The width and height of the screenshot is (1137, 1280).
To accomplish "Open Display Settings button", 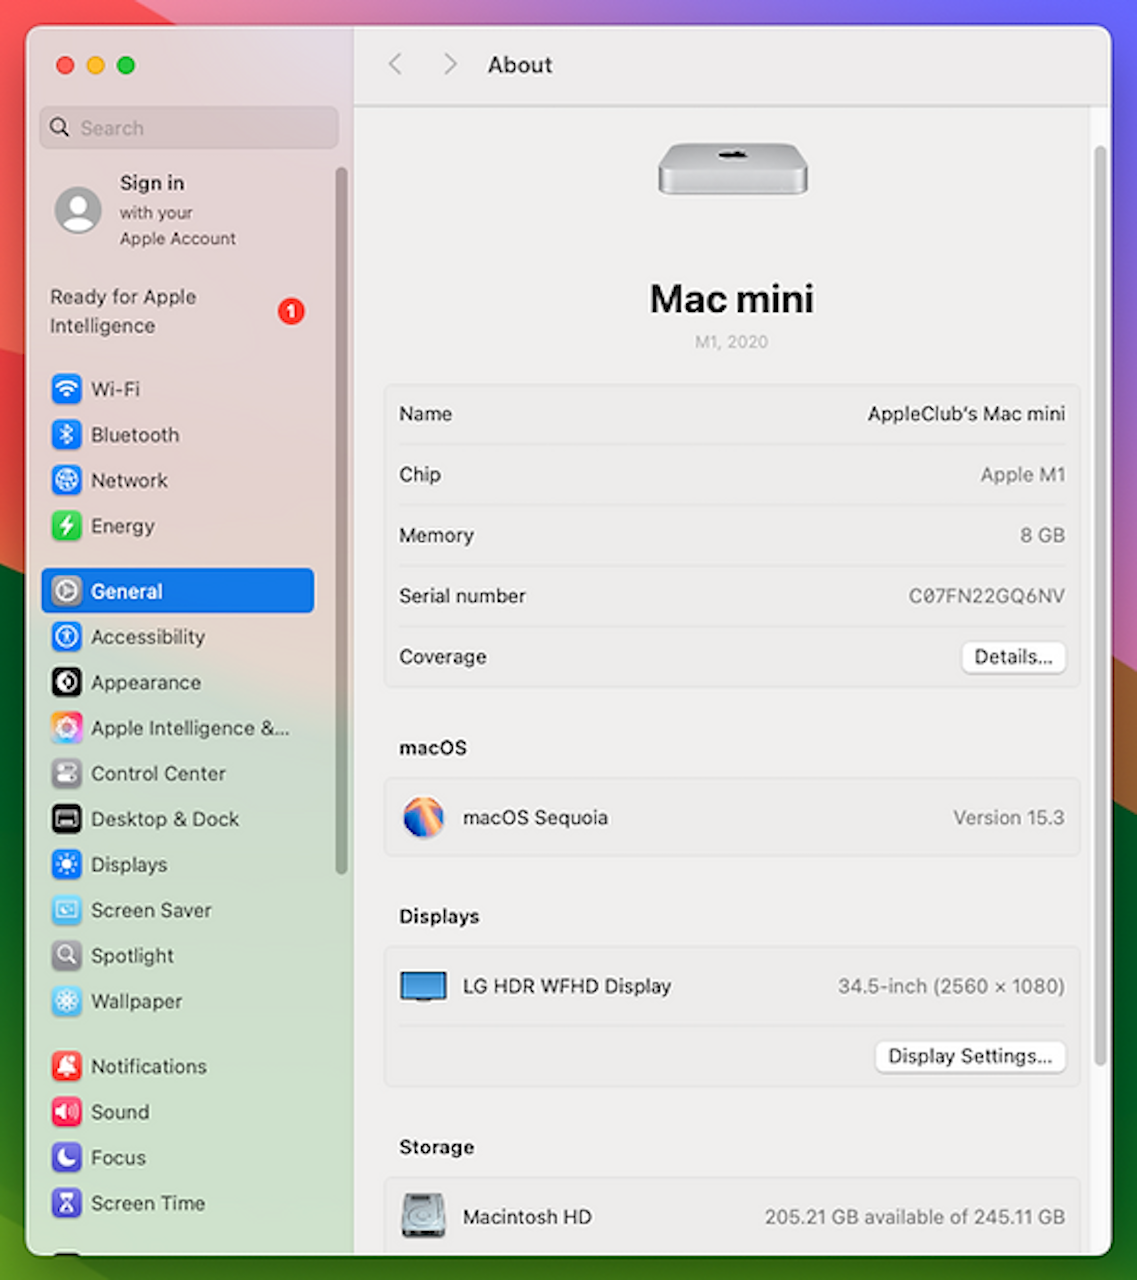I will coord(970,1056).
